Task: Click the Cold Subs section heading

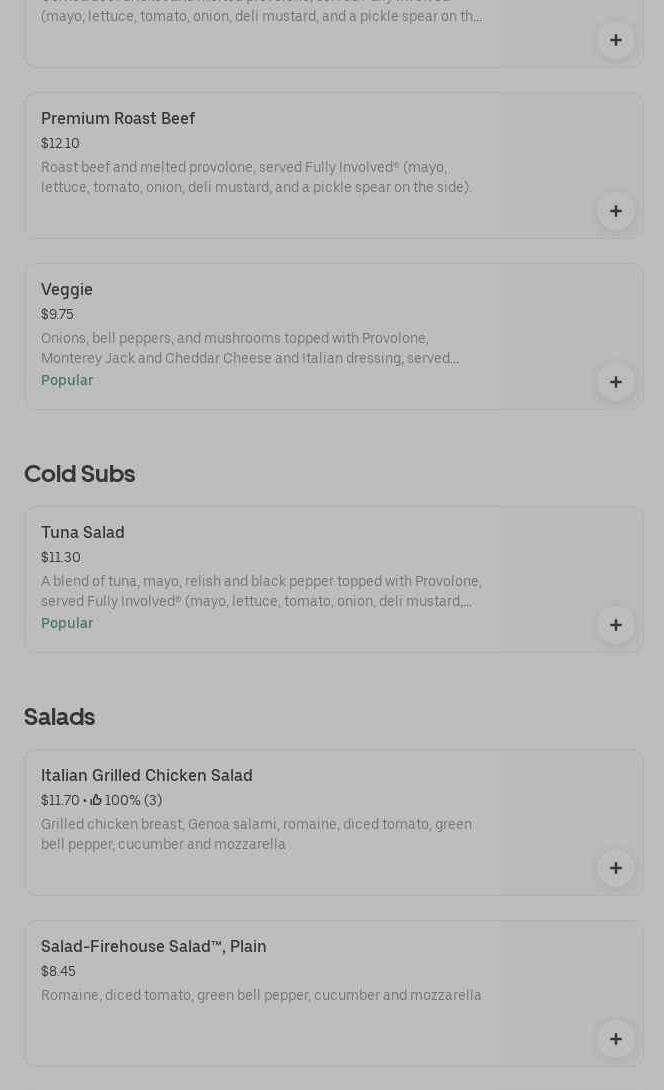Action: 80,474
